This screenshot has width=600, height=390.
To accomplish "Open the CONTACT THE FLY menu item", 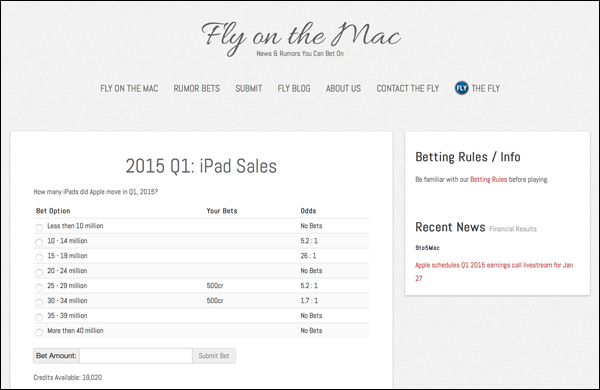I will coord(408,88).
